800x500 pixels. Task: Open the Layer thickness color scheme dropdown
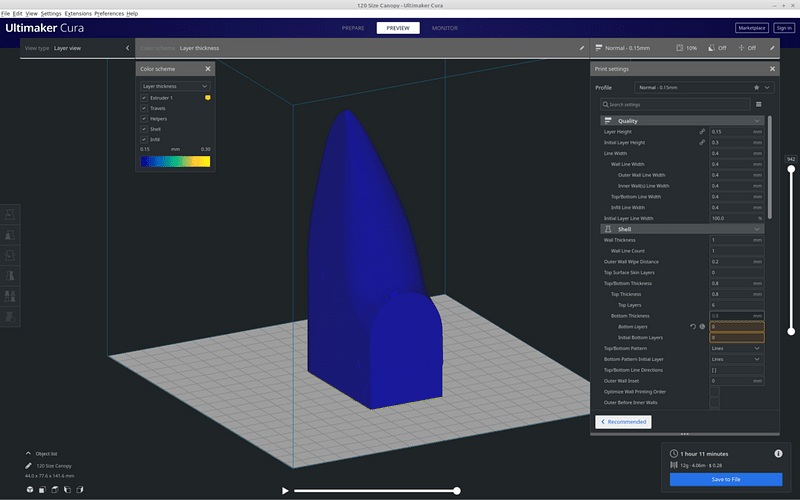point(175,86)
